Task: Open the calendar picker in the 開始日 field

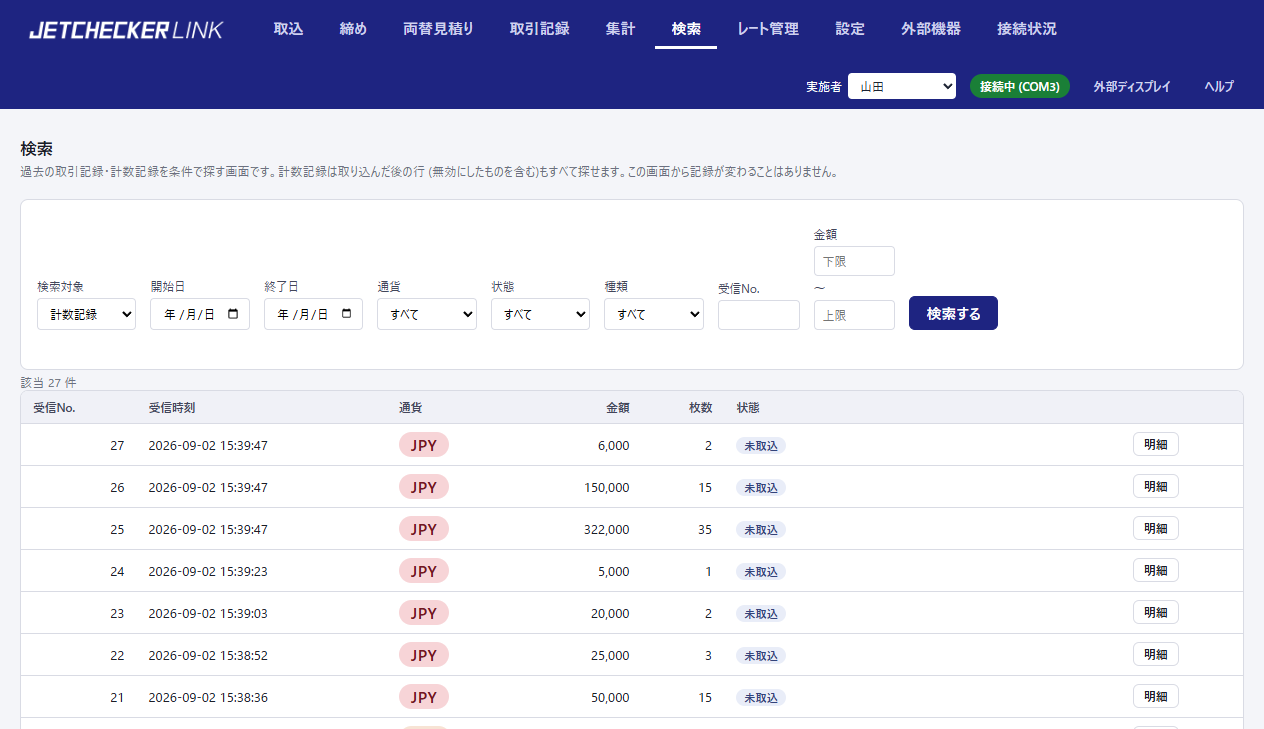Action: click(233, 314)
